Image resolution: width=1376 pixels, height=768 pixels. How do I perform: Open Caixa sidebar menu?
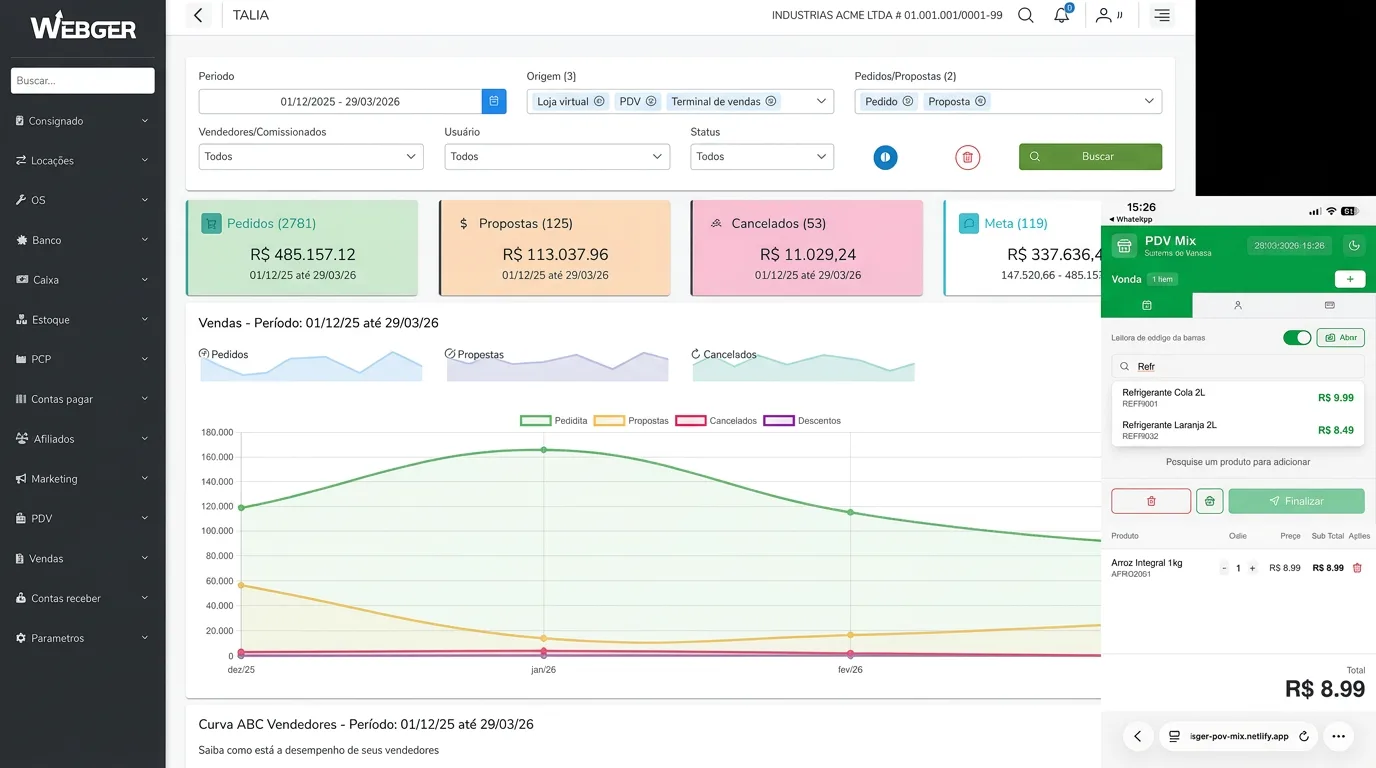(82, 280)
